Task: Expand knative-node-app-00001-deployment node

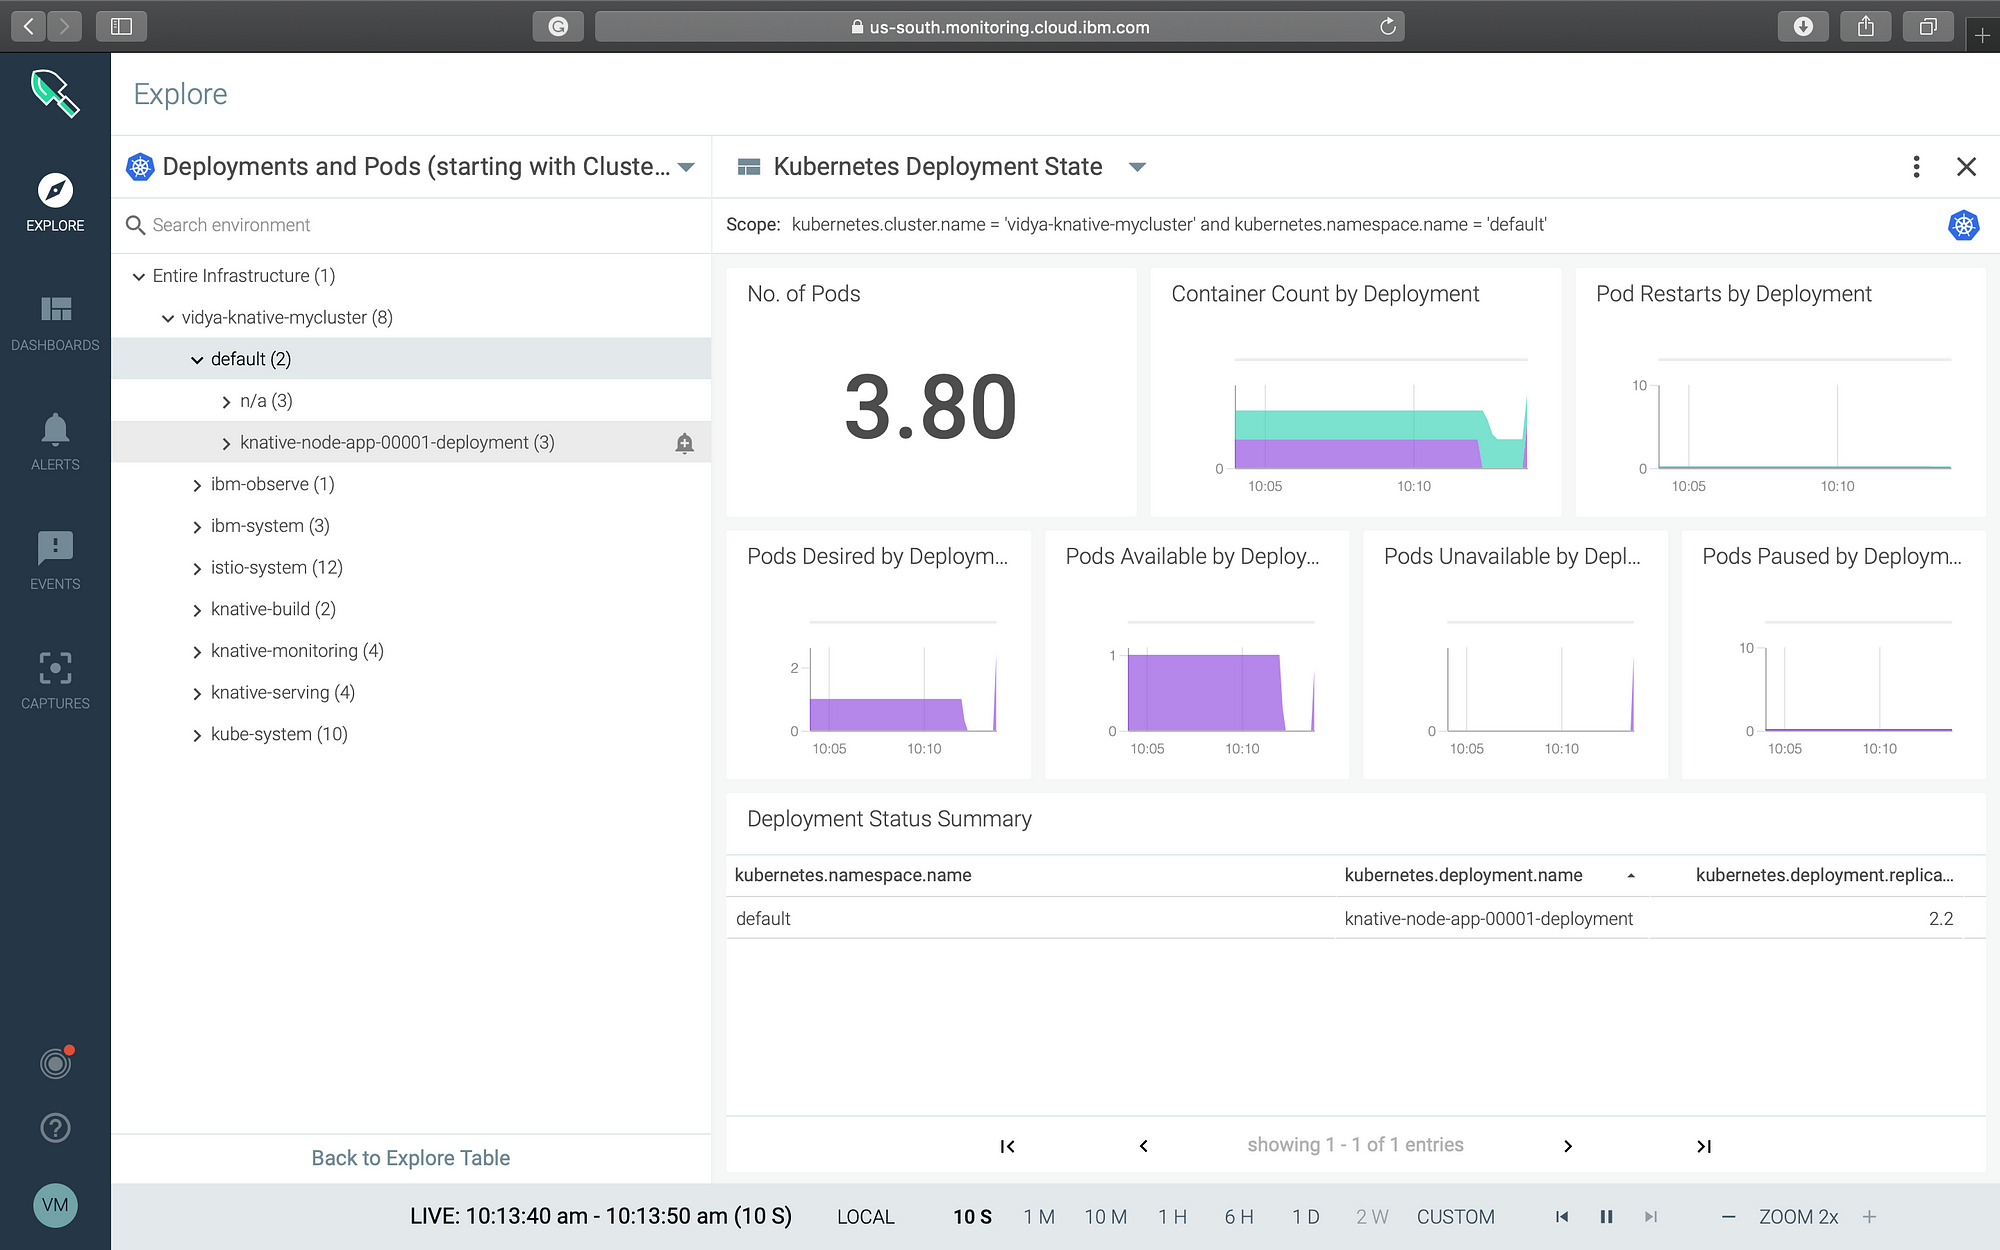Action: pyautogui.click(x=226, y=444)
